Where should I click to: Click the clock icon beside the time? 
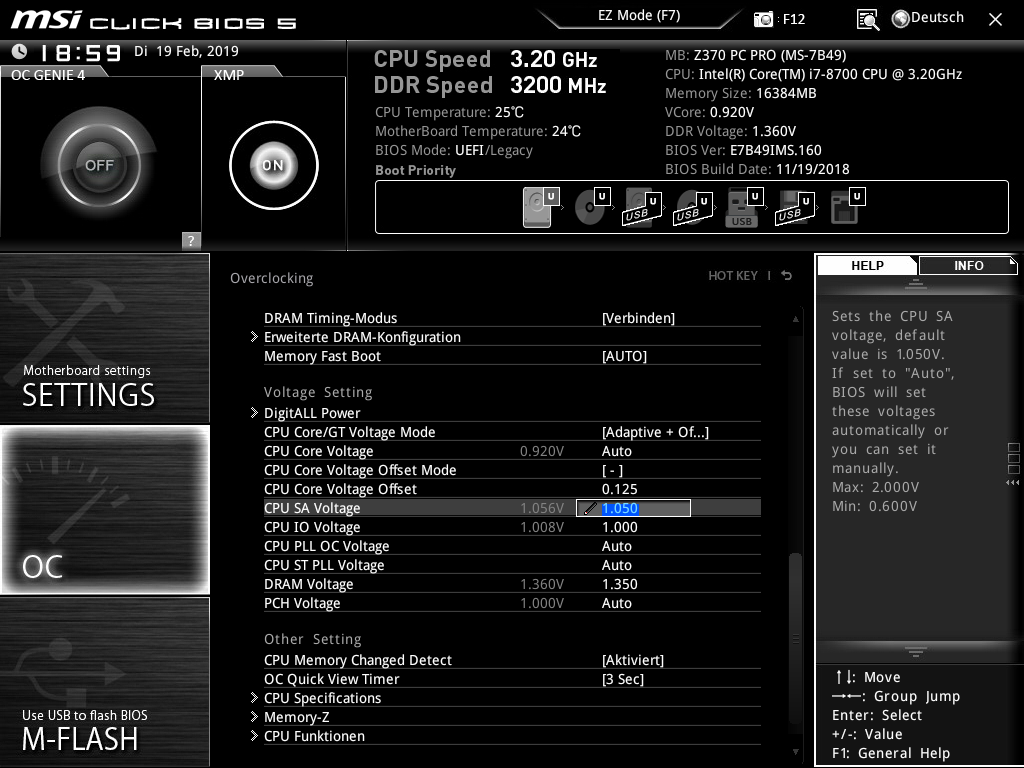[20, 51]
